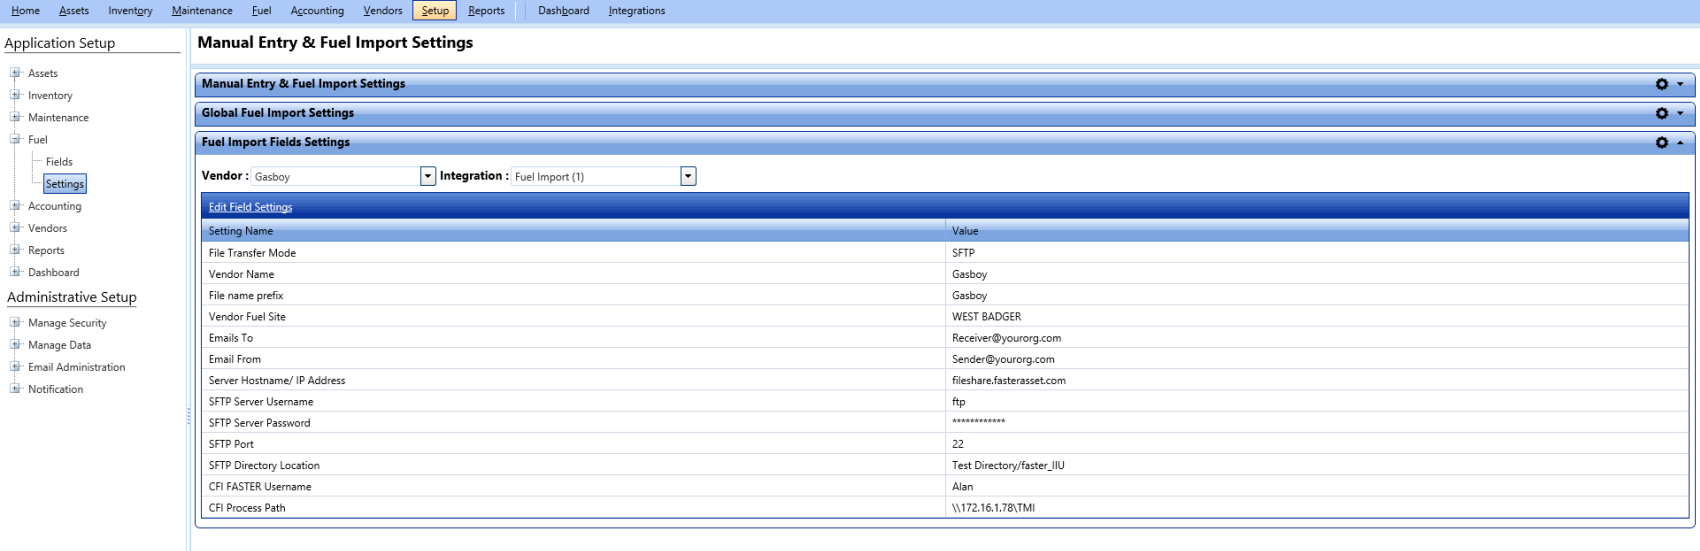The image size is (1700, 551).
Task: Select the SFTP Server Password row
Action: click(x=600, y=423)
